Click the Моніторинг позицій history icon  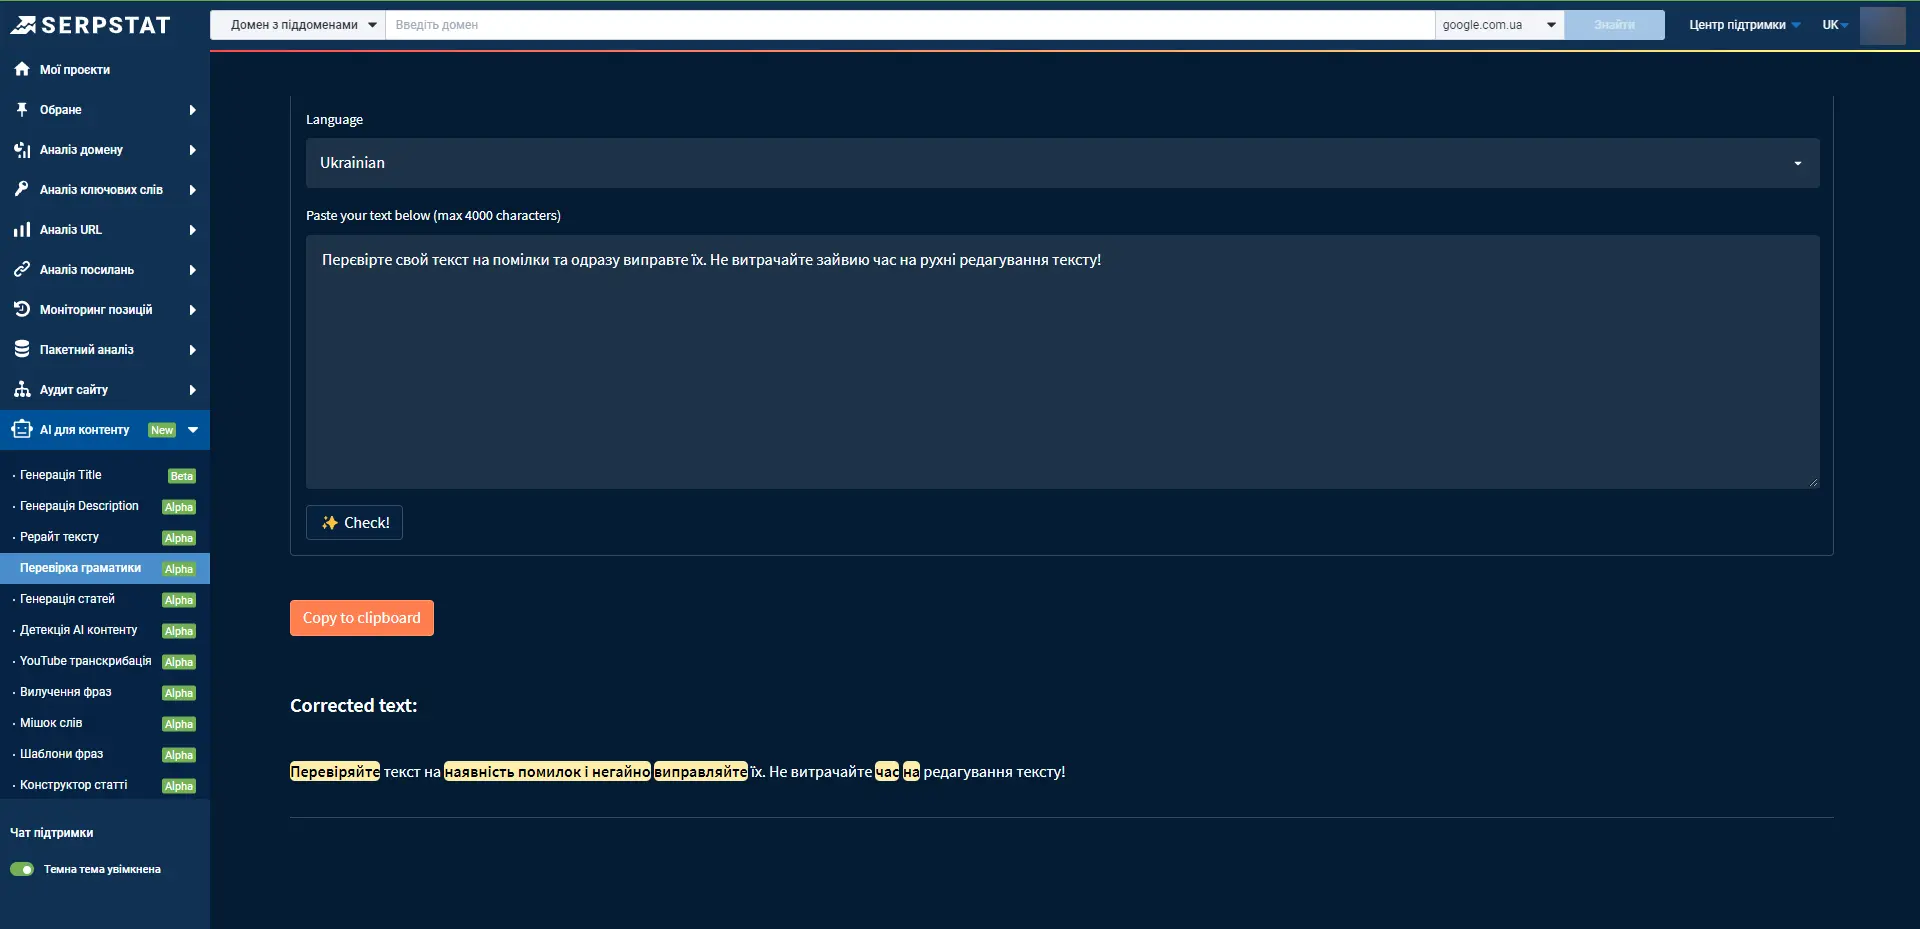22,309
